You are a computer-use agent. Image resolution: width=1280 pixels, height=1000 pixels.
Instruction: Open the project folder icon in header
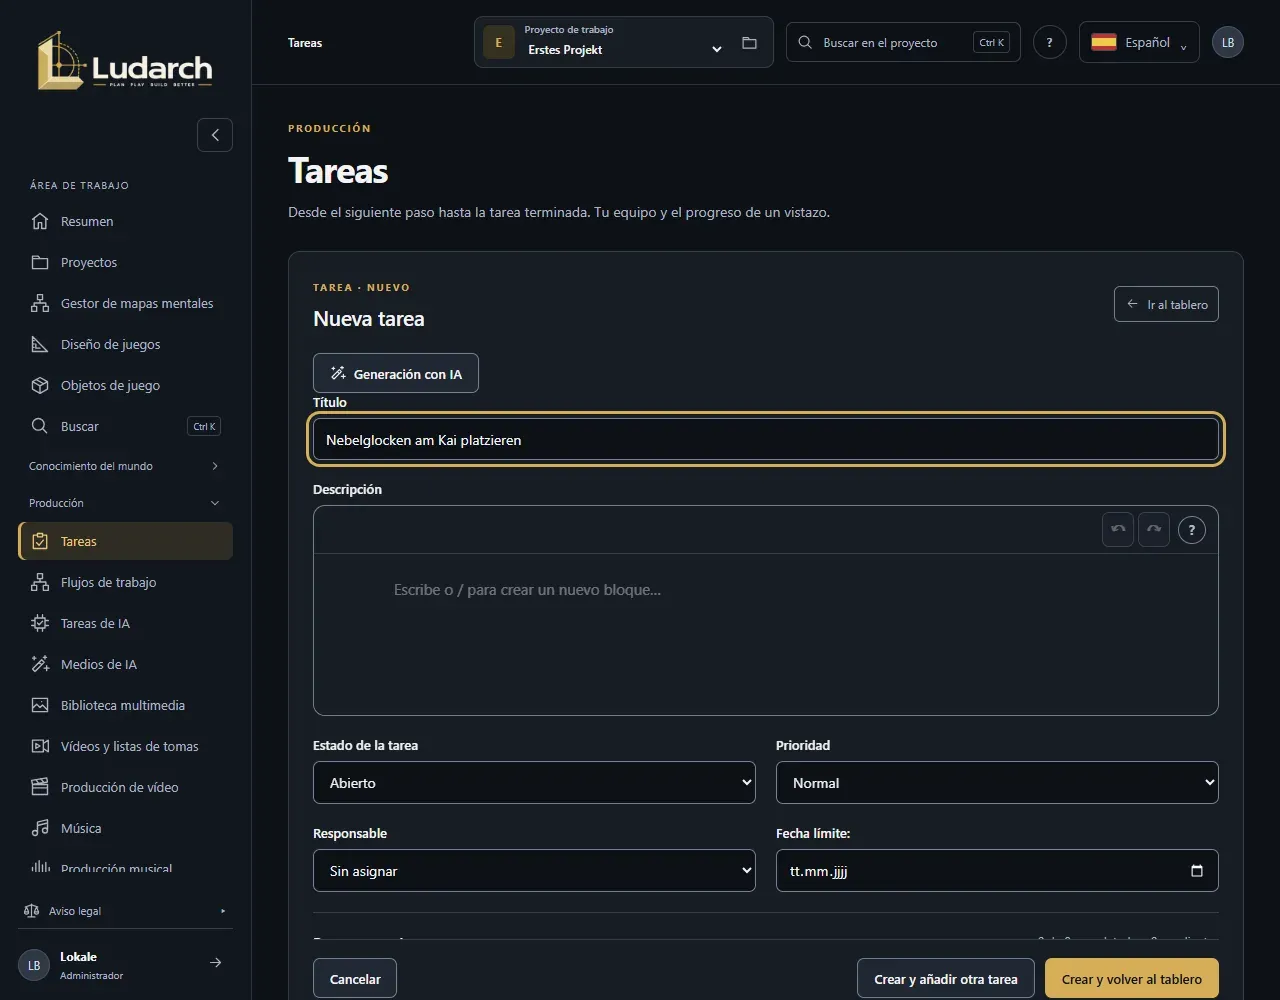pyautogui.click(x=749, y=43)
